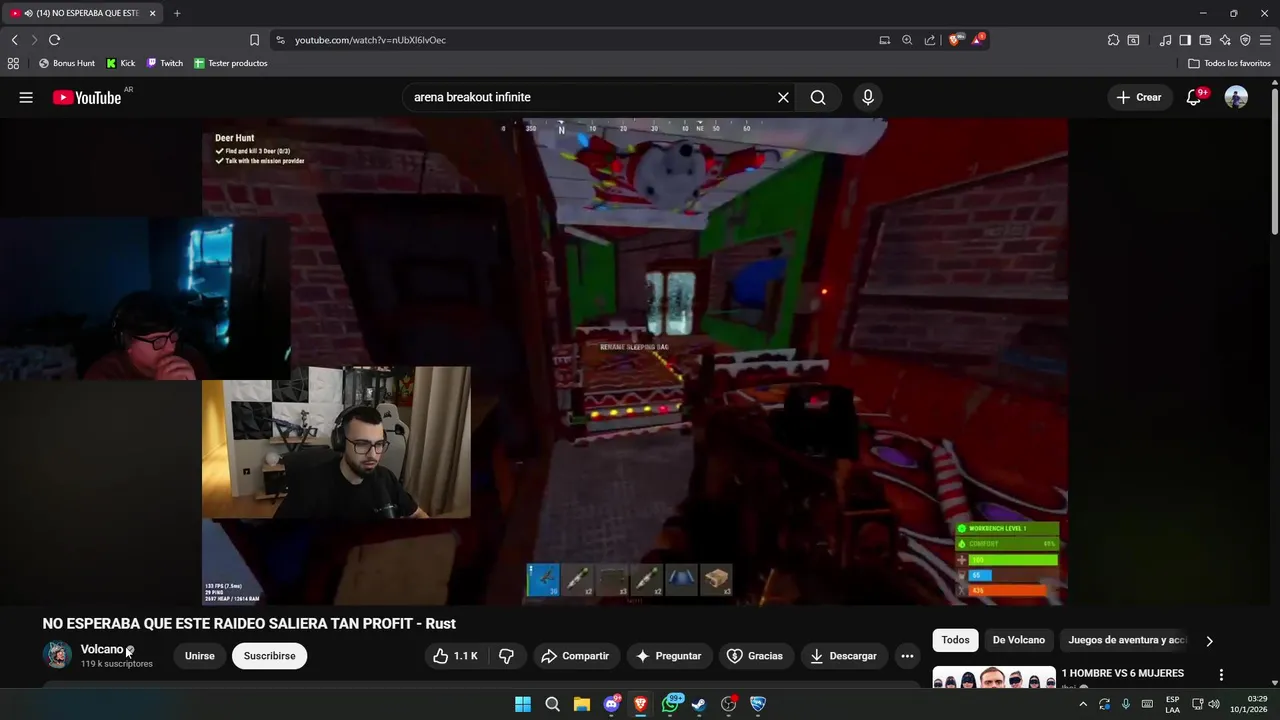This screenshot has height=720, width=1280.
Task: Open Brave Rewards triangle icon
Action: 978,40
